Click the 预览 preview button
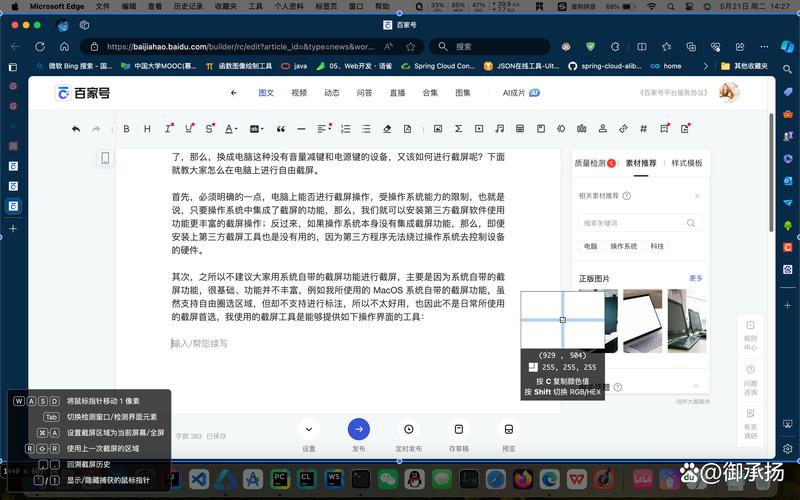This screenshot has height=500, width=800. pyautogui.click(x=509, y=429)
